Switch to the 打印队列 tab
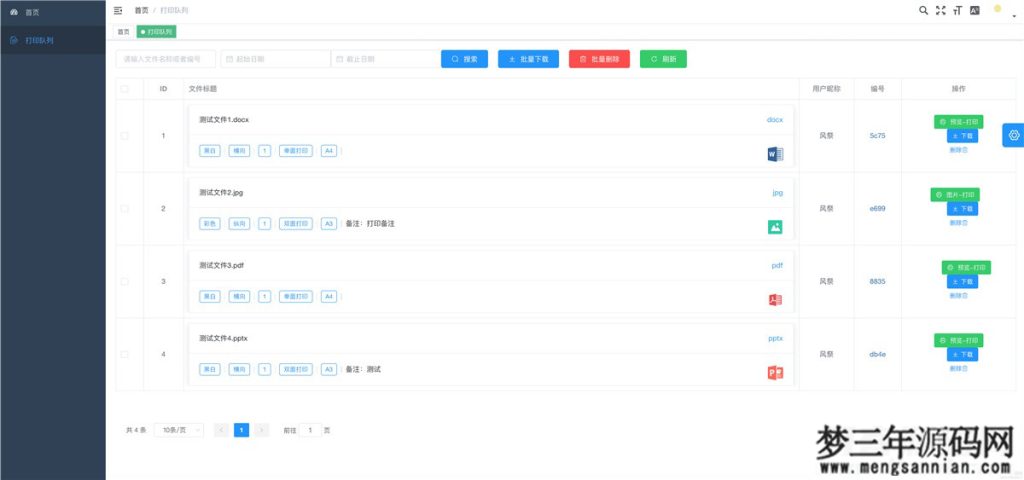This screenshot has height=480, width=1024. [x=156, y=32]
